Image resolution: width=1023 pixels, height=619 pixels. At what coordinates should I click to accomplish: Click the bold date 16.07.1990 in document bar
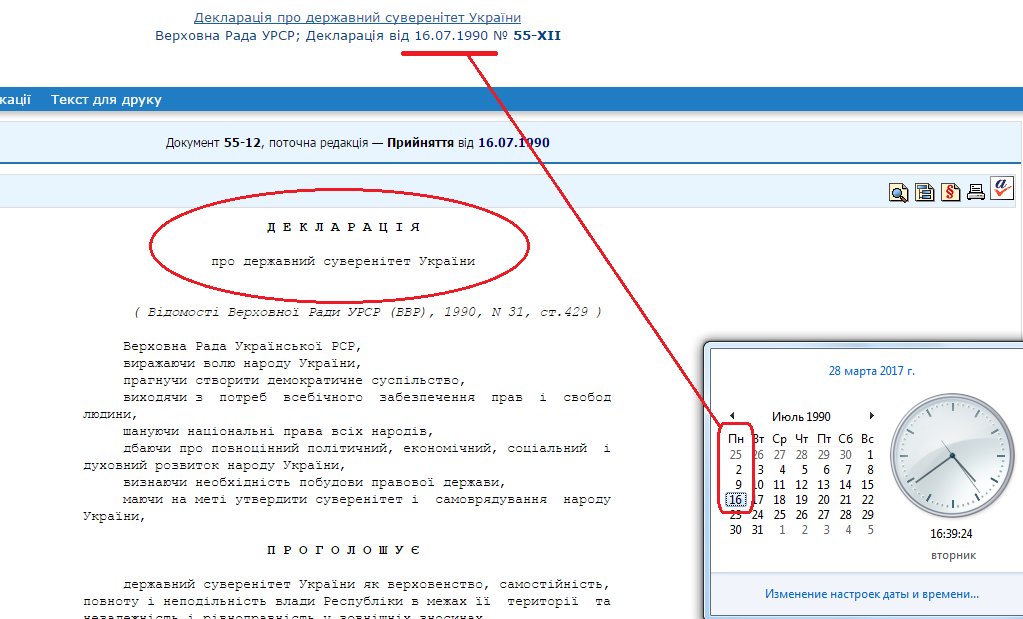513,143
